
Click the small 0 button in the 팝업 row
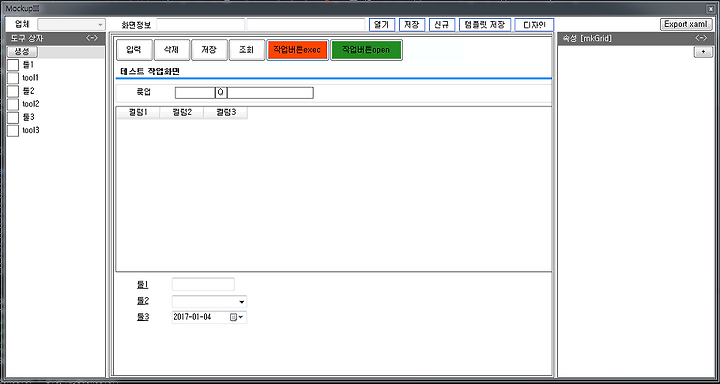tap(221, 92)
